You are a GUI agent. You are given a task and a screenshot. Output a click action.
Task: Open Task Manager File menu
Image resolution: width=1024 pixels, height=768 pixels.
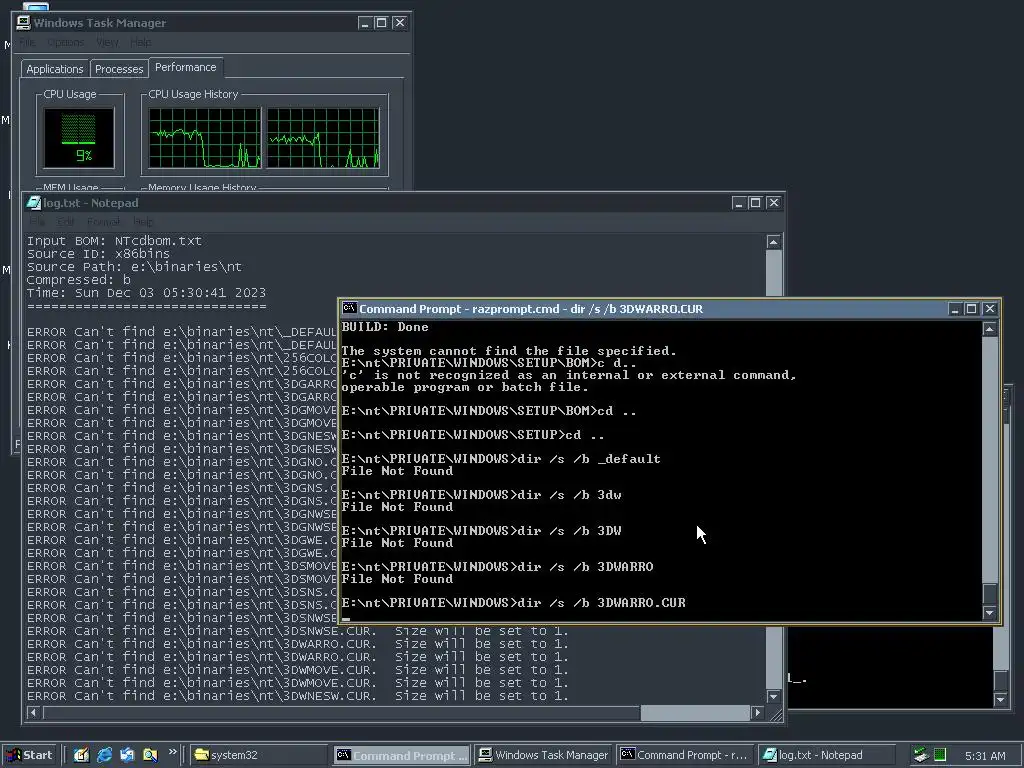pos(27,42)
